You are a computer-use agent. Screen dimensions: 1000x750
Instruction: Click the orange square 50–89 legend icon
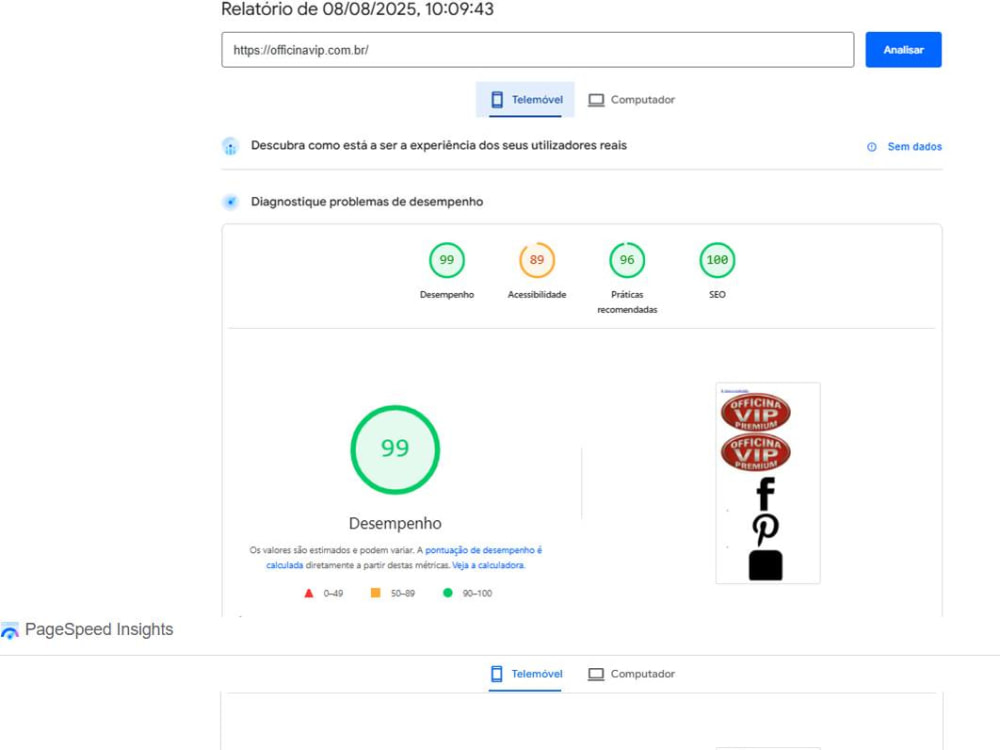376,593
